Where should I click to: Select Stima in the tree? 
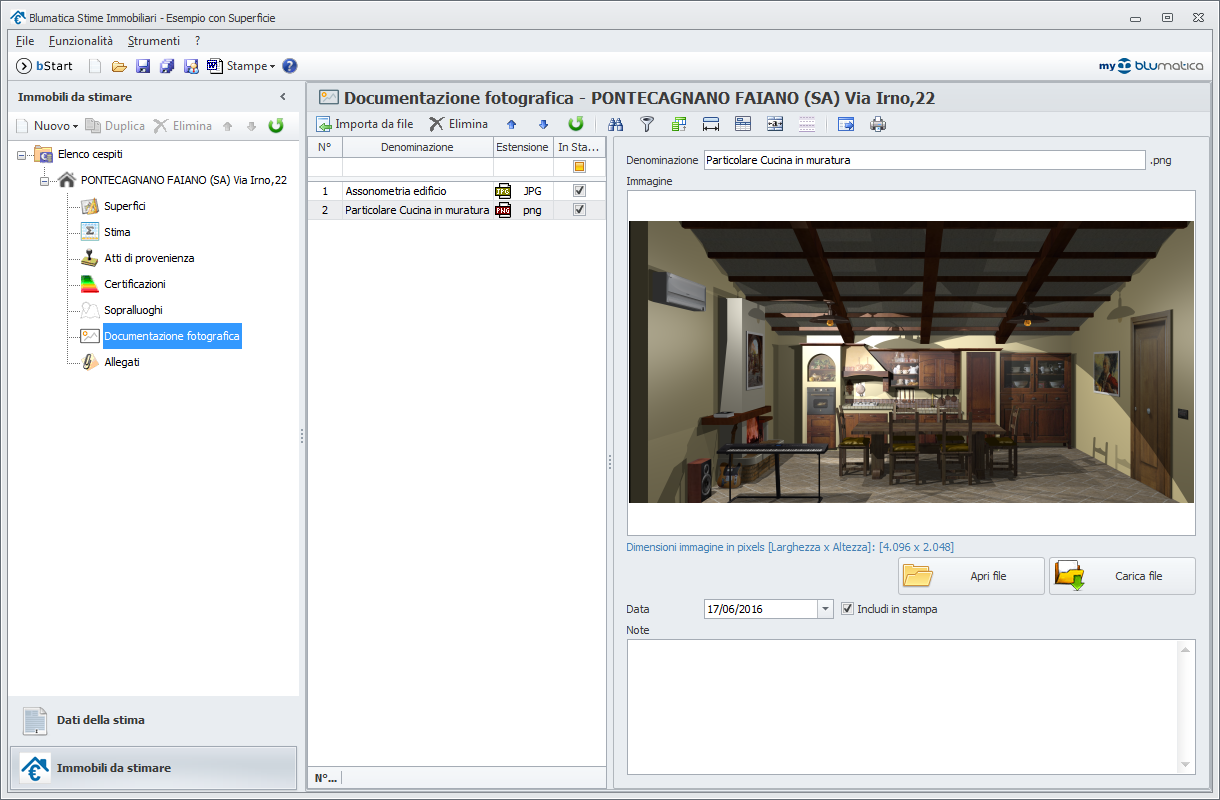(x=117, y=232)
